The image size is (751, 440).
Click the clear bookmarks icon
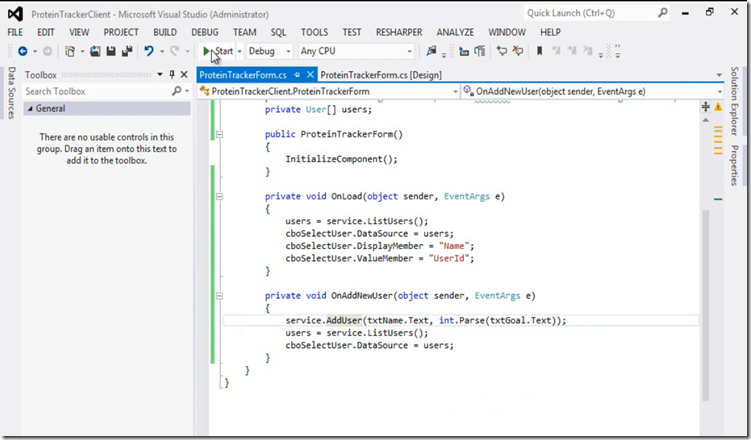click(x=588, y=51)
